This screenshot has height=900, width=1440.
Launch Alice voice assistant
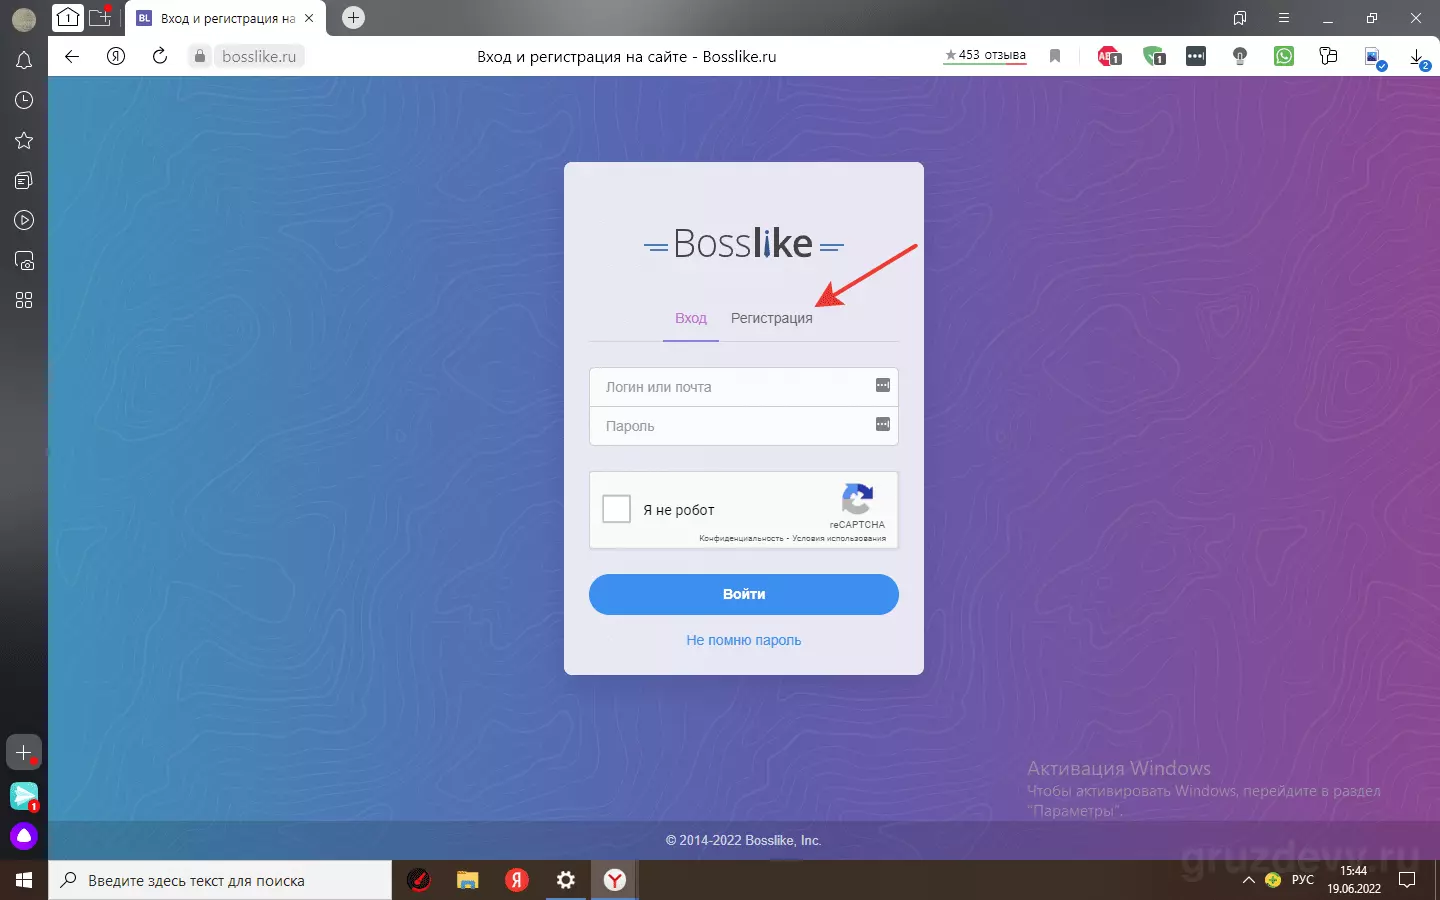pos(24,836)
